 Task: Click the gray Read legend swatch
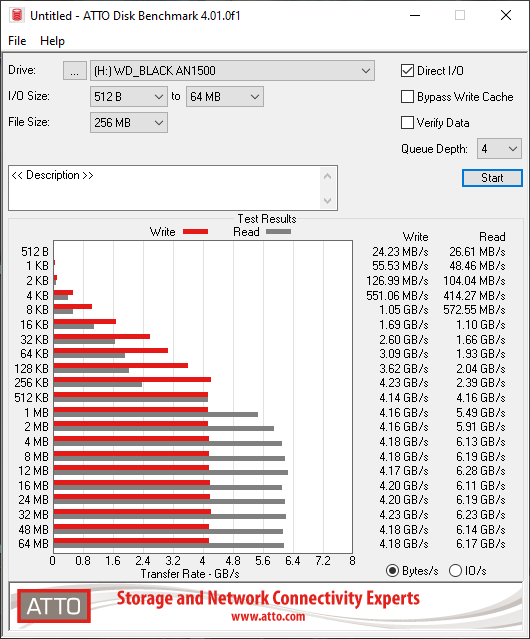(x=278, y=232)
